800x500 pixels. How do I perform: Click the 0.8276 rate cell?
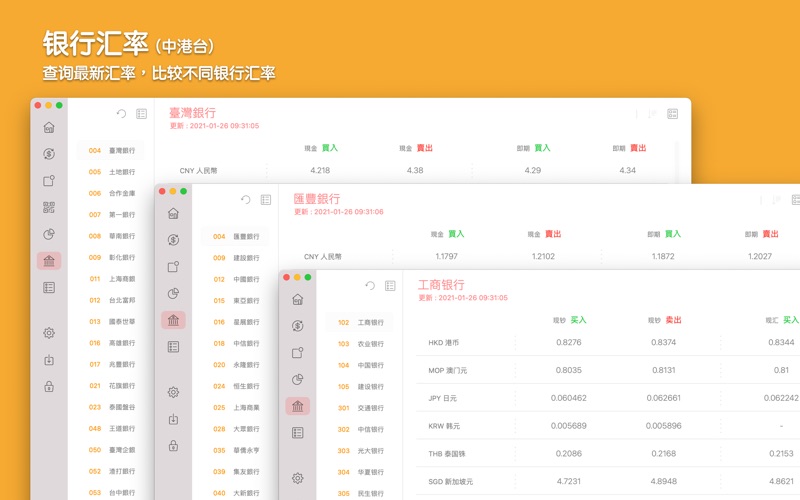(568, 342)
